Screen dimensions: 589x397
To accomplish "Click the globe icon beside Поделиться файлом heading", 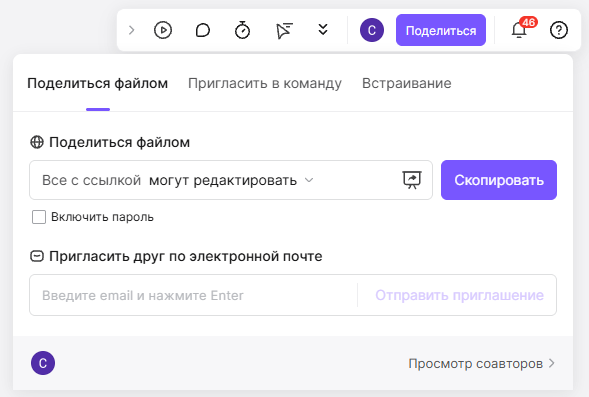I will pyautogui.click(x=37, y=142).
